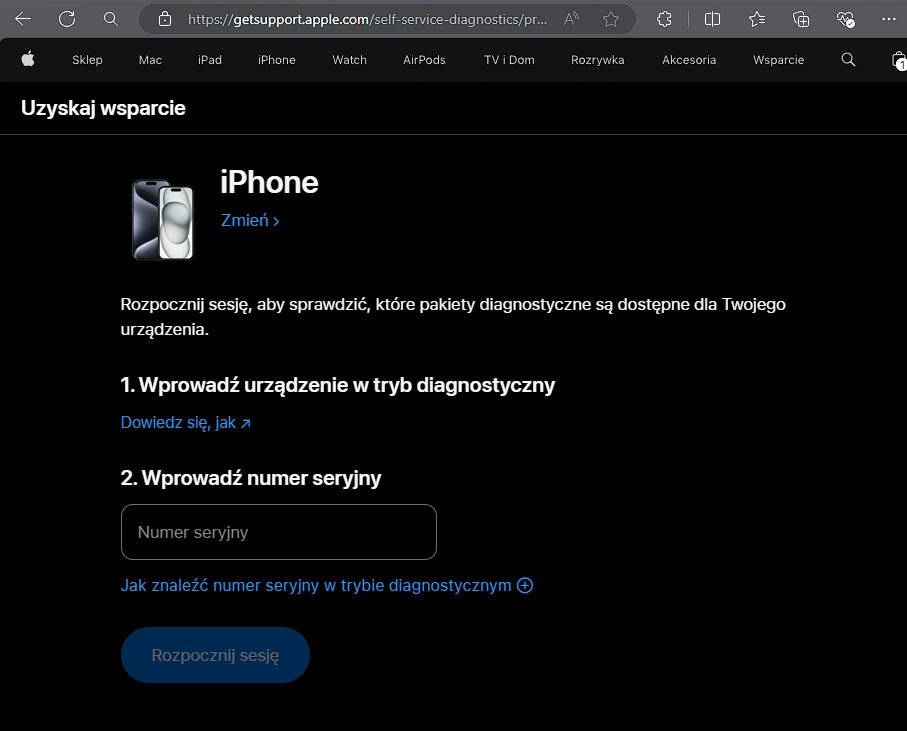Open Browser essentials heart icon

[x=845, y=19]
